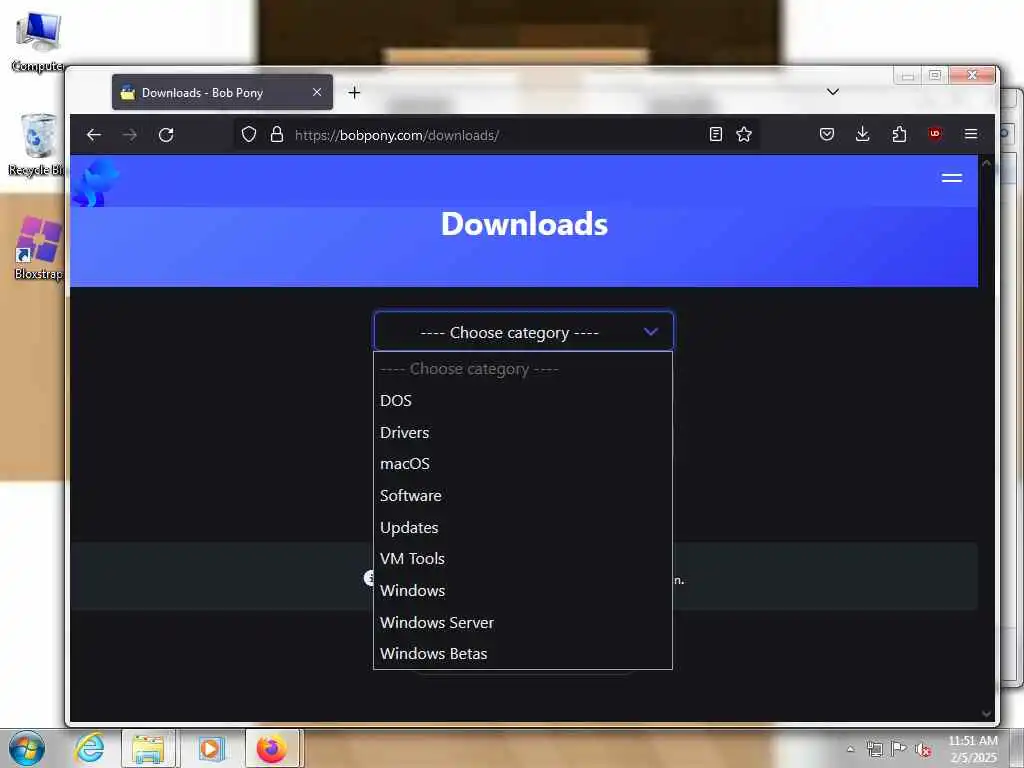Click the site padlock security icon
Image resolution: width=1024 pixels, height=768 pixels.
[277, 135]
